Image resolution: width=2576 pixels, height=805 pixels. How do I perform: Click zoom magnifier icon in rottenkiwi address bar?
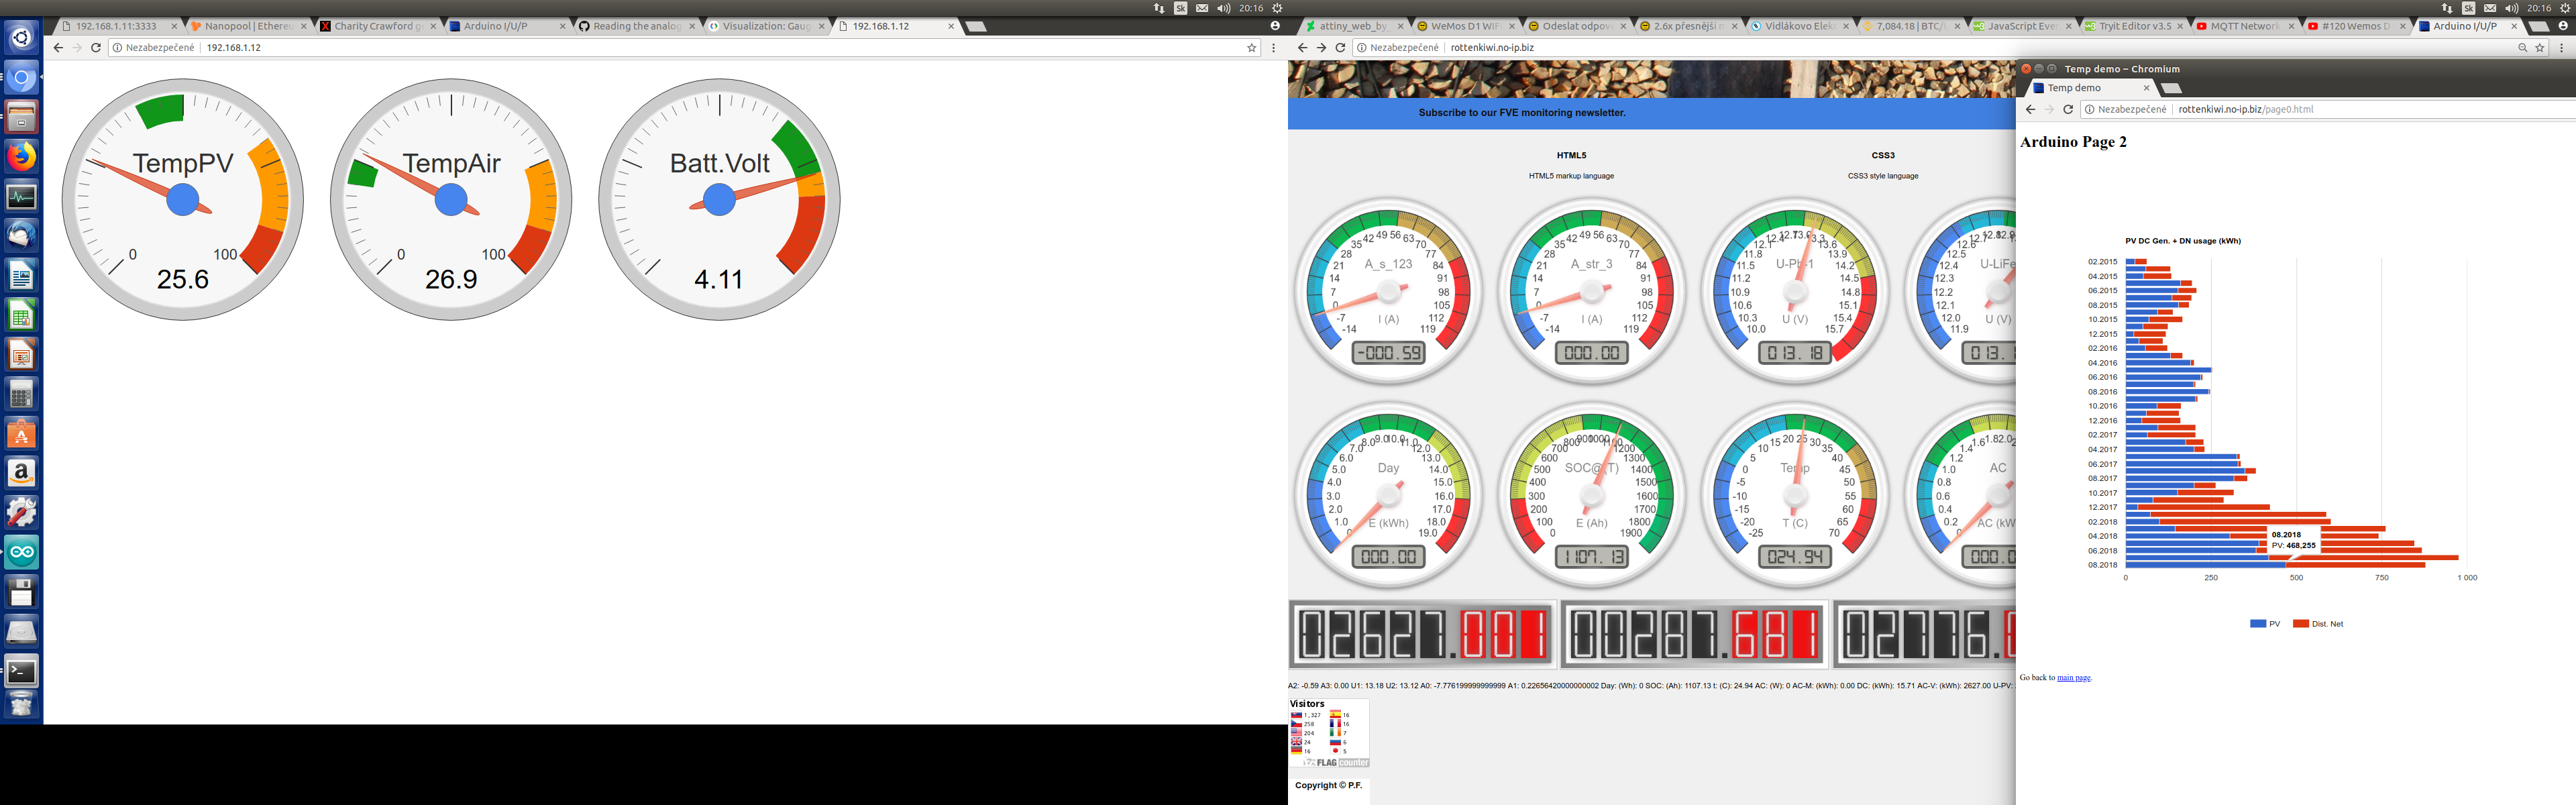tap(2522, 47)
